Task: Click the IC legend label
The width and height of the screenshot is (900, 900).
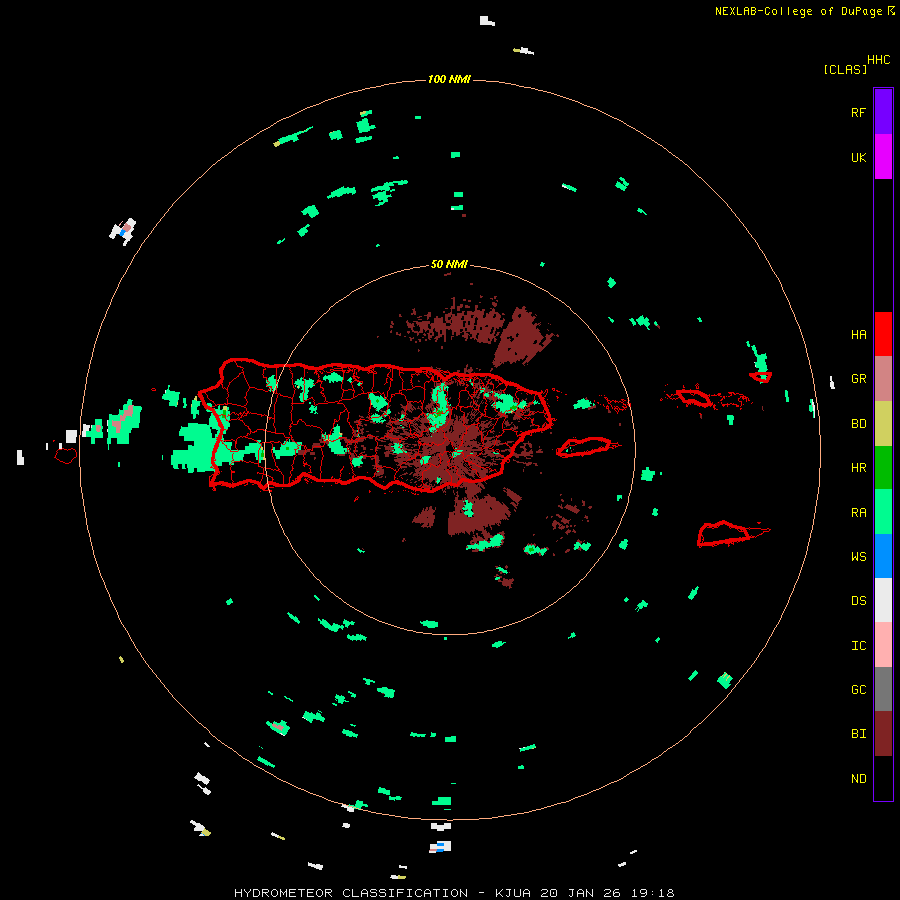Action: [x=858, y=646]
